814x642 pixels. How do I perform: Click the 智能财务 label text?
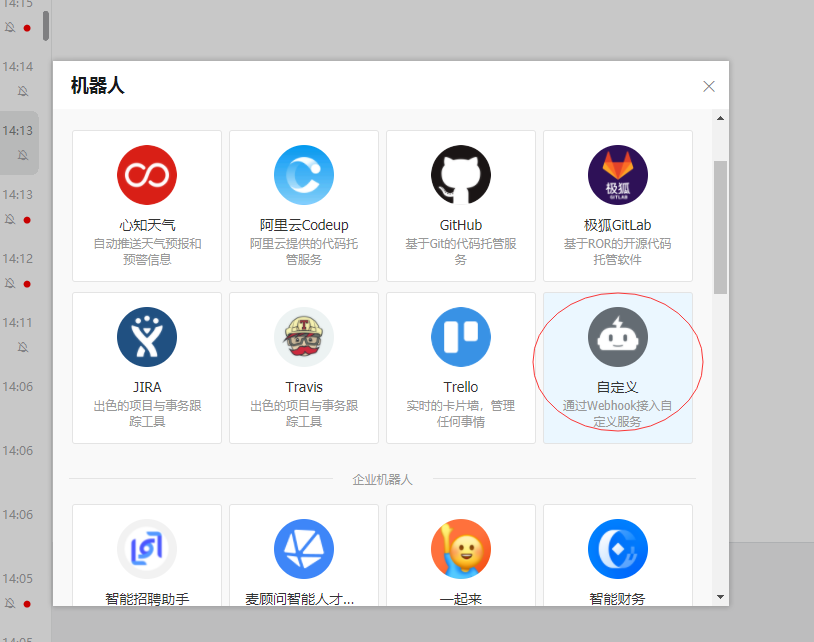(x=618, y=599)
